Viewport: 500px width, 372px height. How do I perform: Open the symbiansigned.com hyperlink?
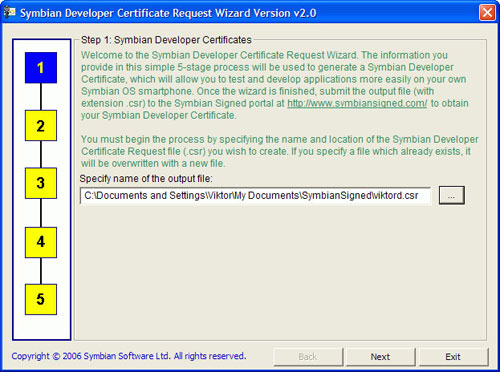(x=357, y=103)
